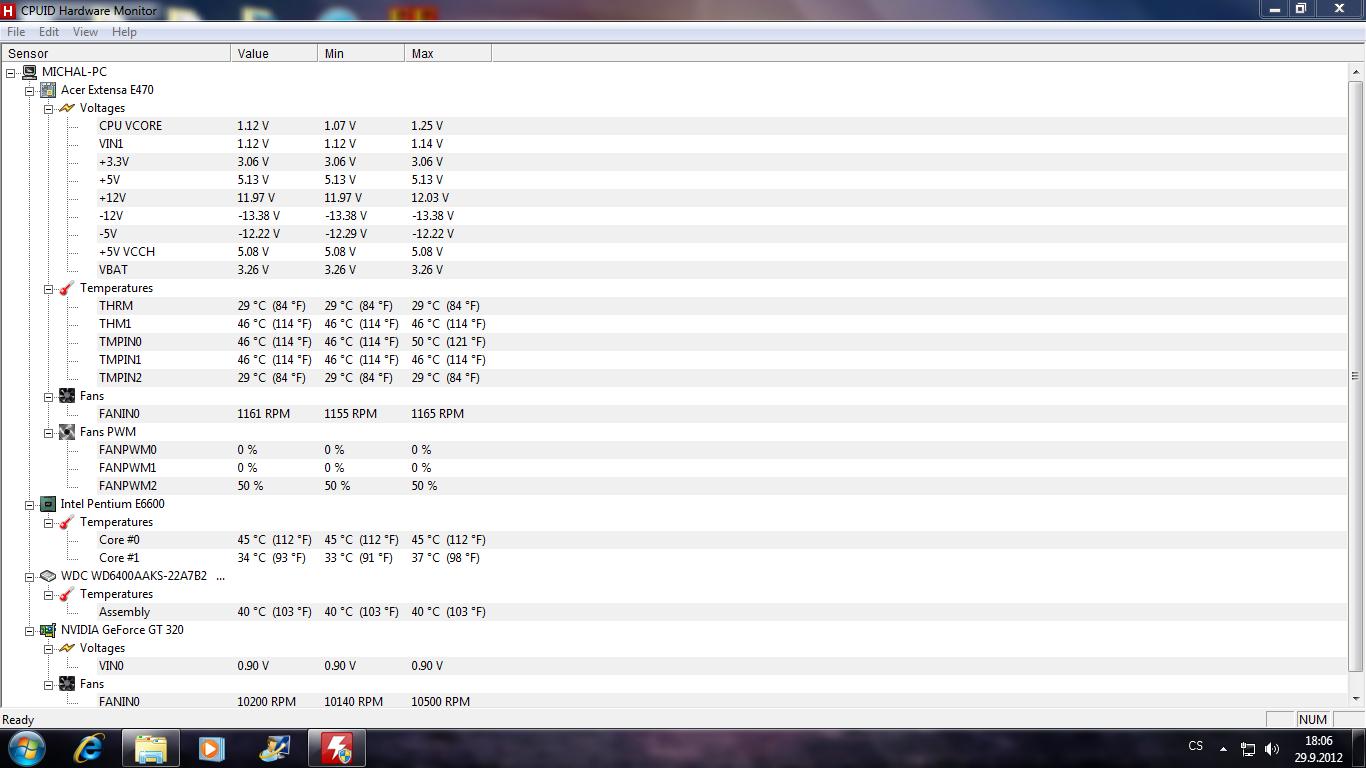The width and height of the screenshot is (1366, 768).
Task: Click the vertical scrollbar up arrow
Action: 1356,70
